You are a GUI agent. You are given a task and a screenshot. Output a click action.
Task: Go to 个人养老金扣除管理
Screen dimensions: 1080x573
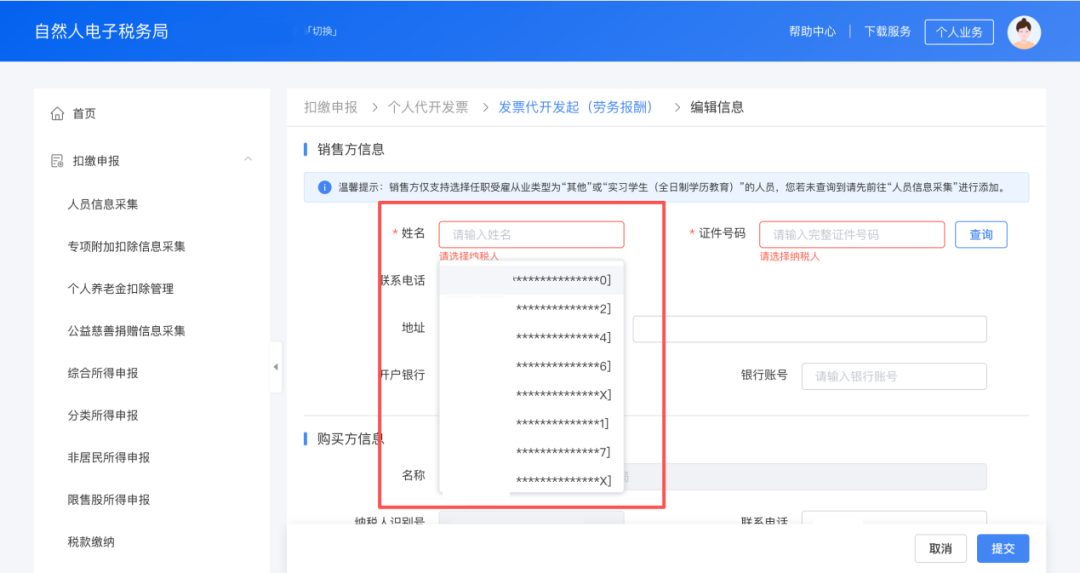click(x=121, y=289)
